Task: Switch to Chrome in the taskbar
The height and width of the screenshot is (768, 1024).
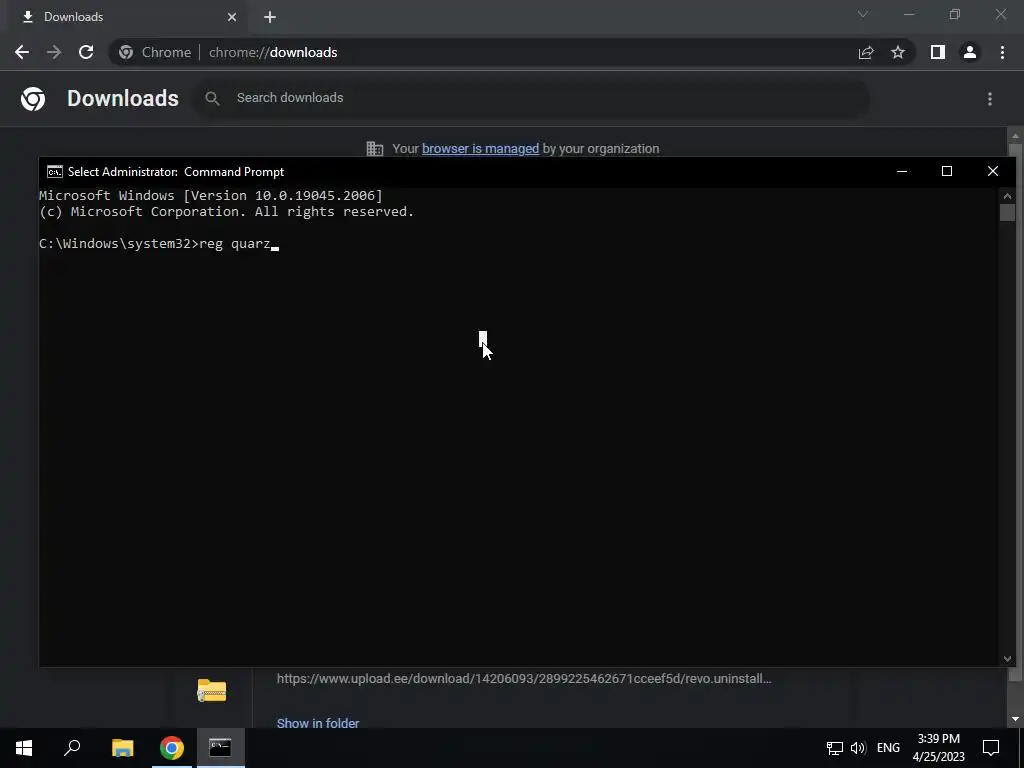Action: click(x=172, y=748)
